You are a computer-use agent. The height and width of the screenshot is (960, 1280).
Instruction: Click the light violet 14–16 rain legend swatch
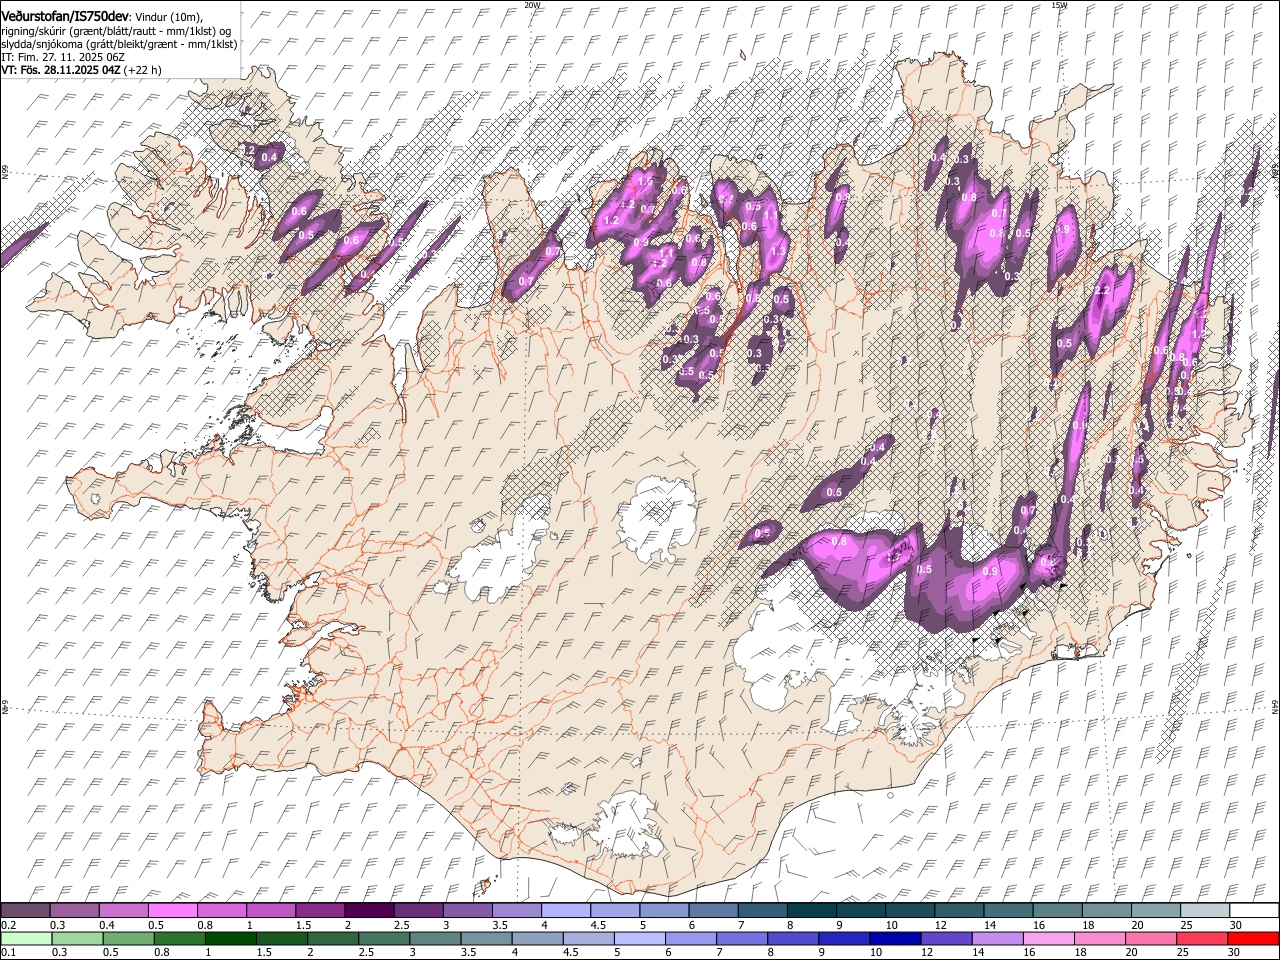997,938
